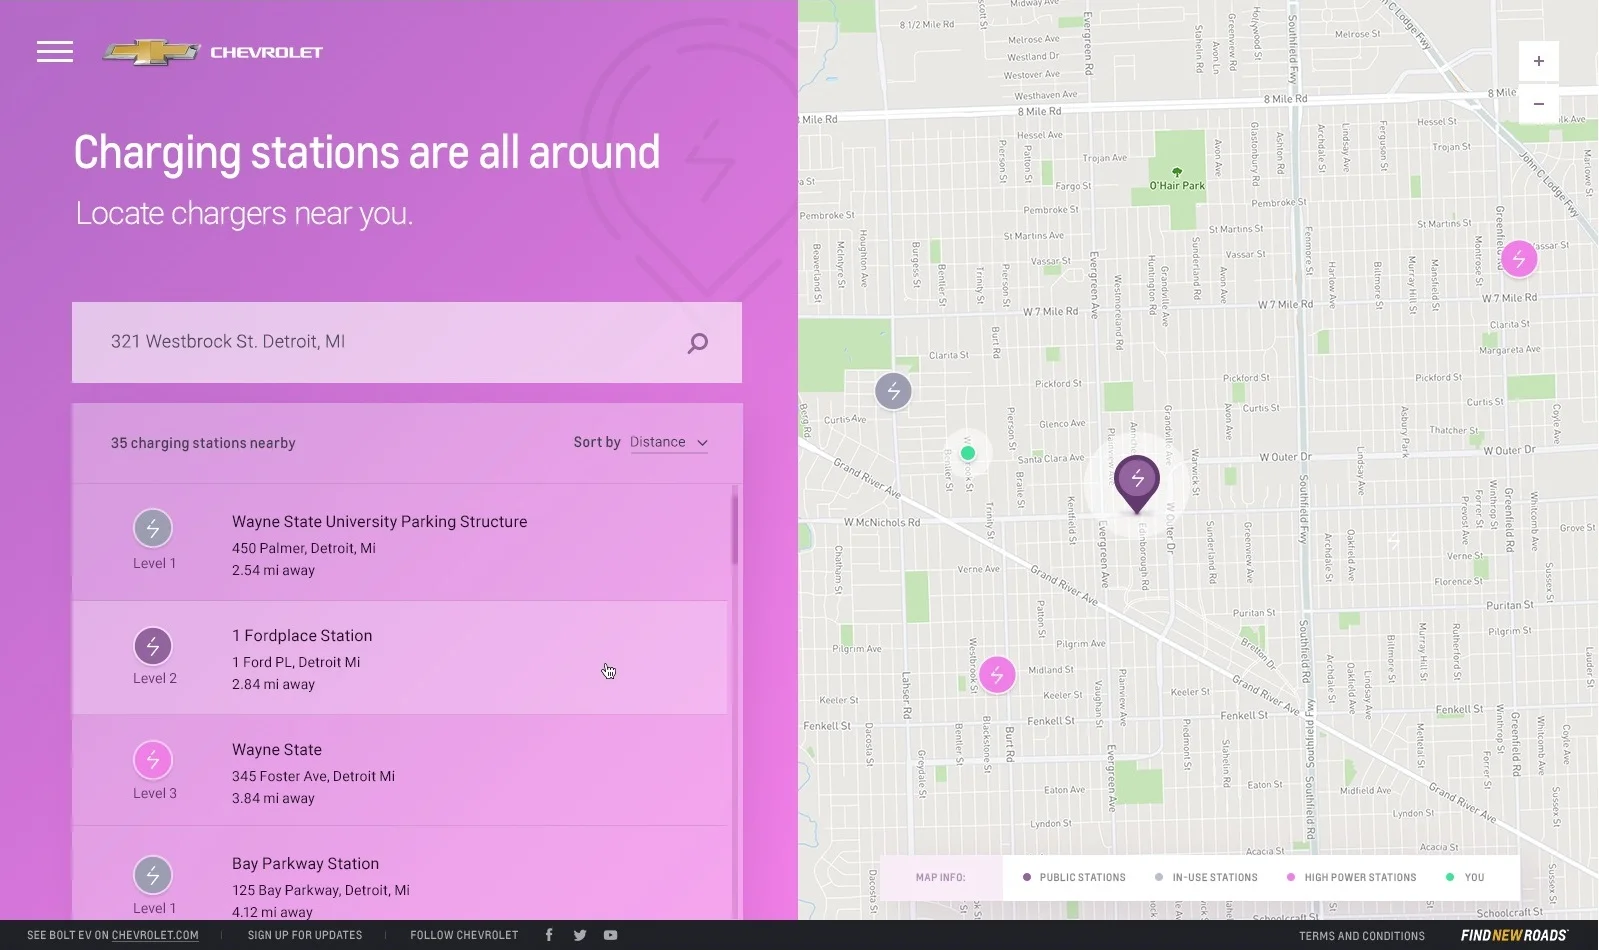Click the pink high power marker near Midland St
Viewport: 1599px width, 950px height.
tap(997, 675)
